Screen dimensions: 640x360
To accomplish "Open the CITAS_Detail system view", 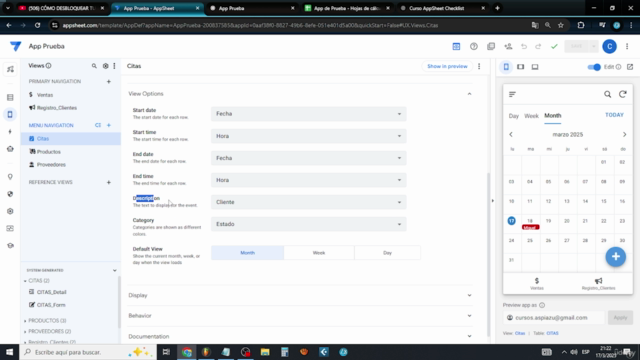I will click(51, 292).
